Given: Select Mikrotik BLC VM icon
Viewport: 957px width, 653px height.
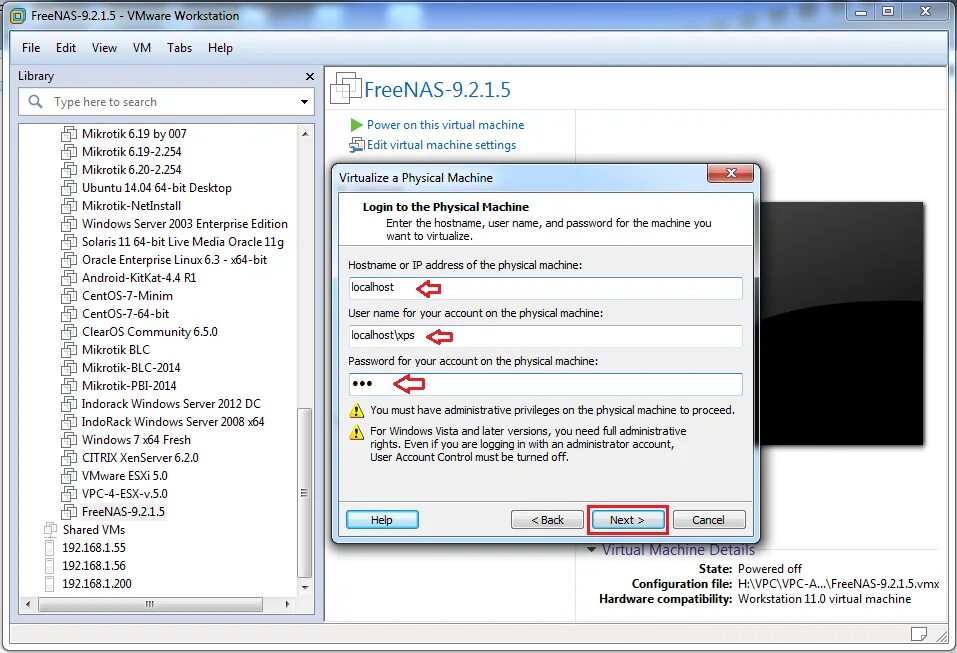Looking at the screenshot, I should point(69,350).
